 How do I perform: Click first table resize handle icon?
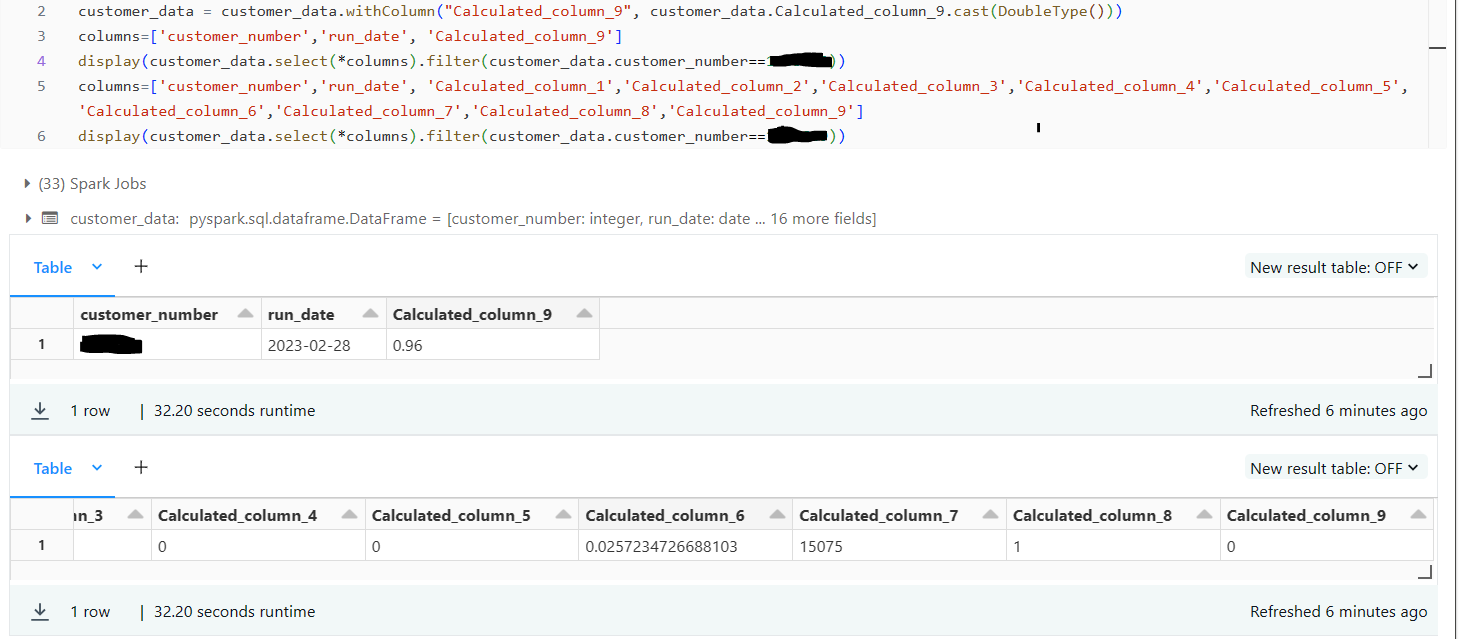pyautogui.click(x=1425, y=371)
